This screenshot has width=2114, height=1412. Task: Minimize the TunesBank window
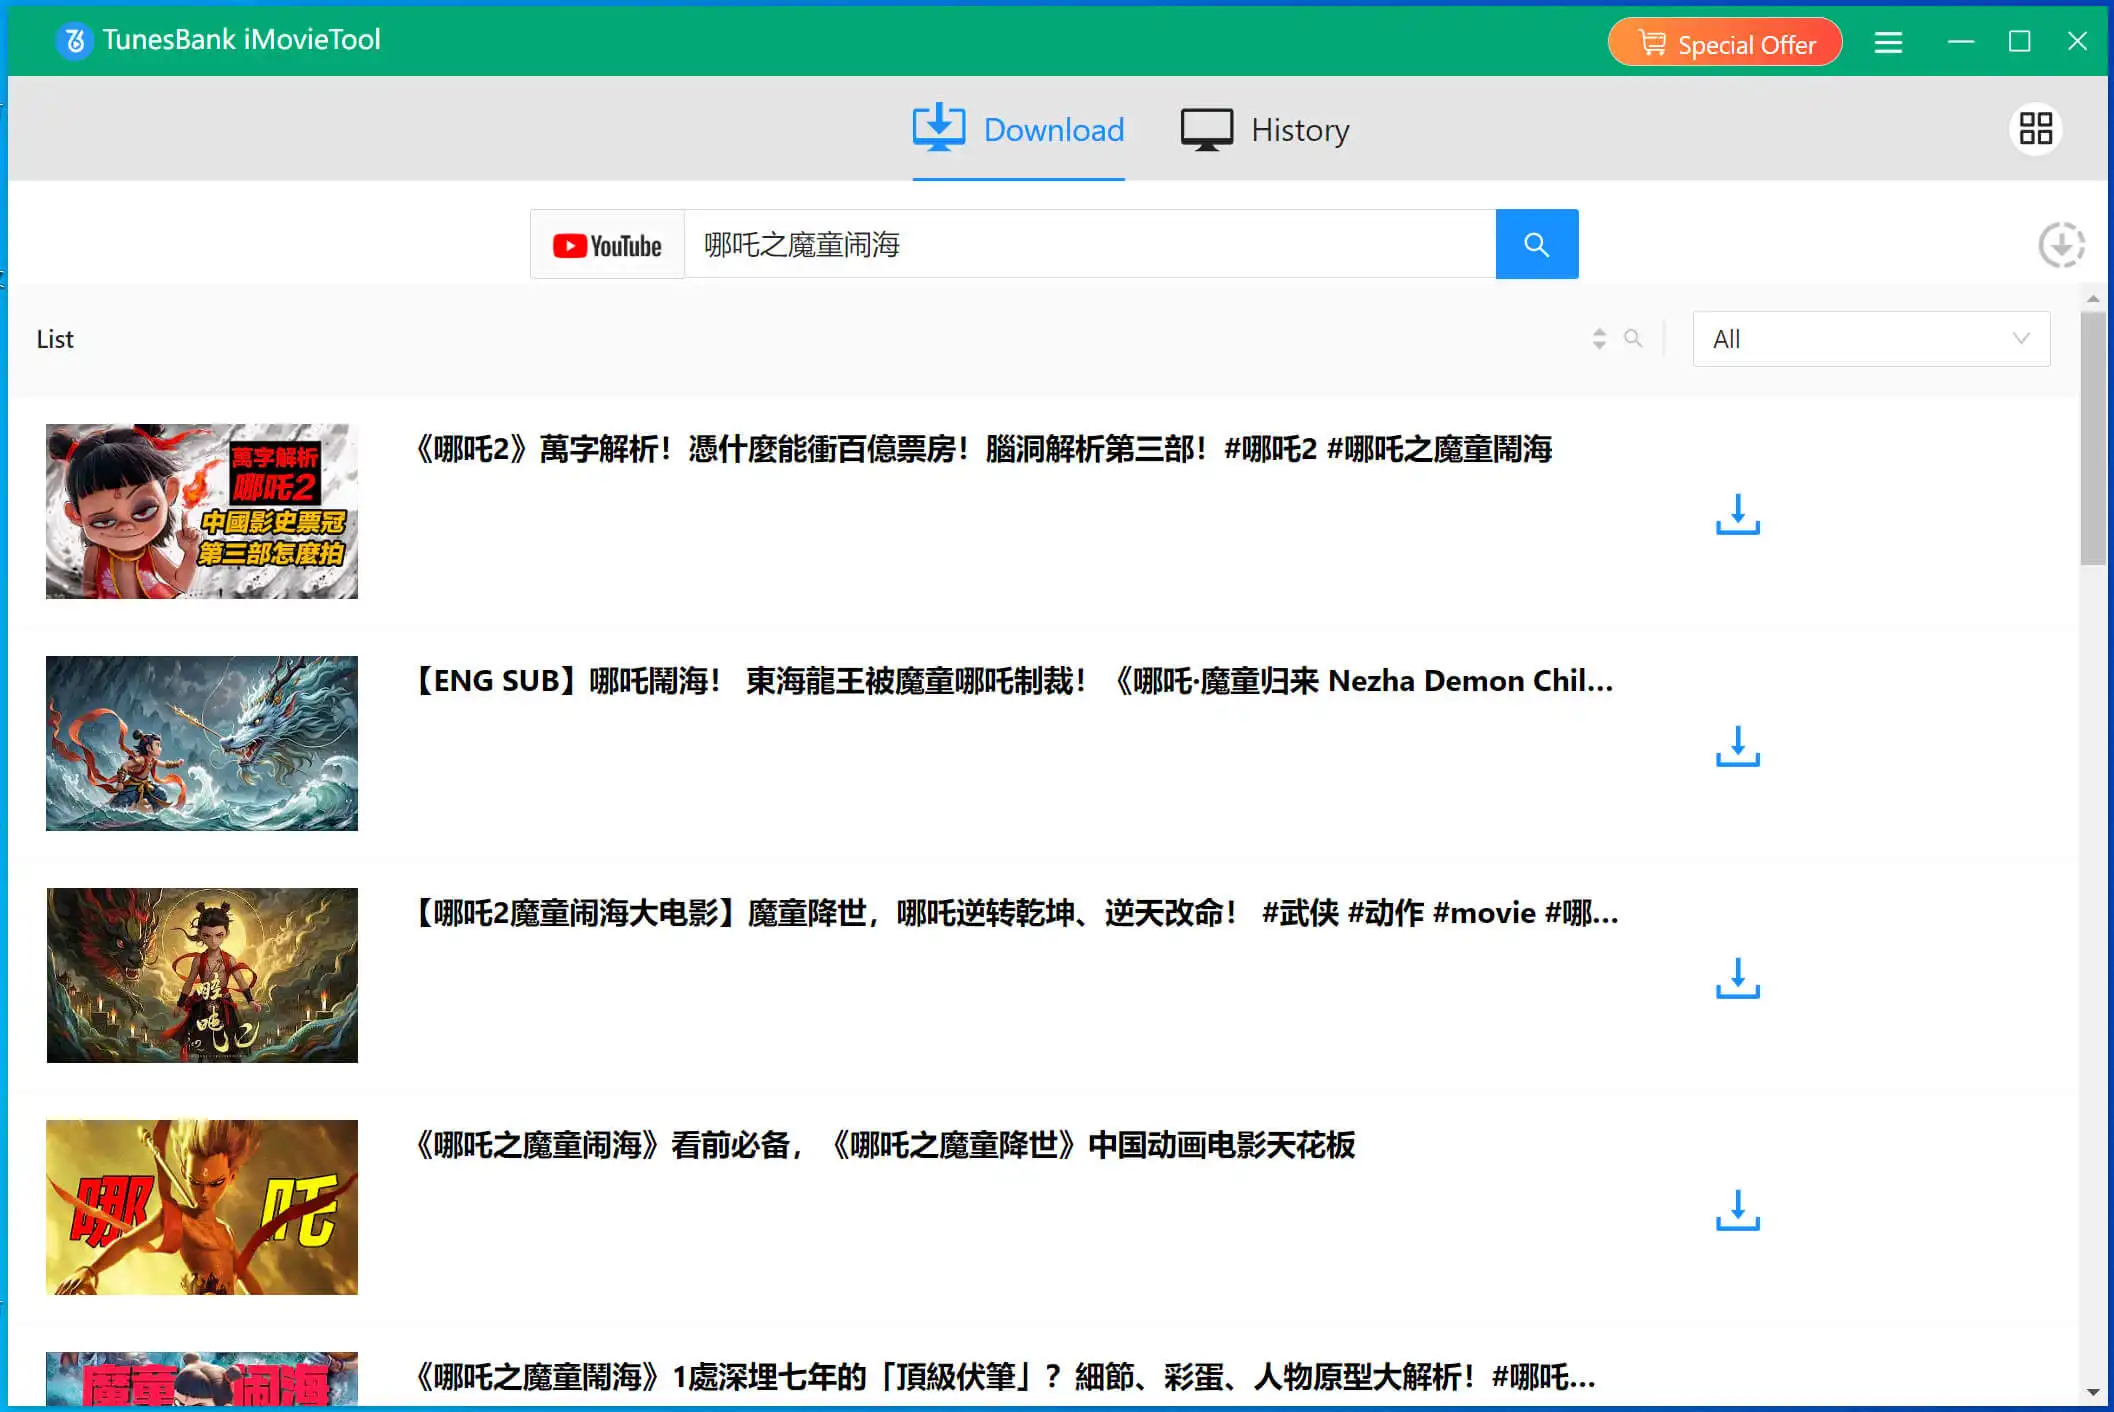[x=1961, y=41]
